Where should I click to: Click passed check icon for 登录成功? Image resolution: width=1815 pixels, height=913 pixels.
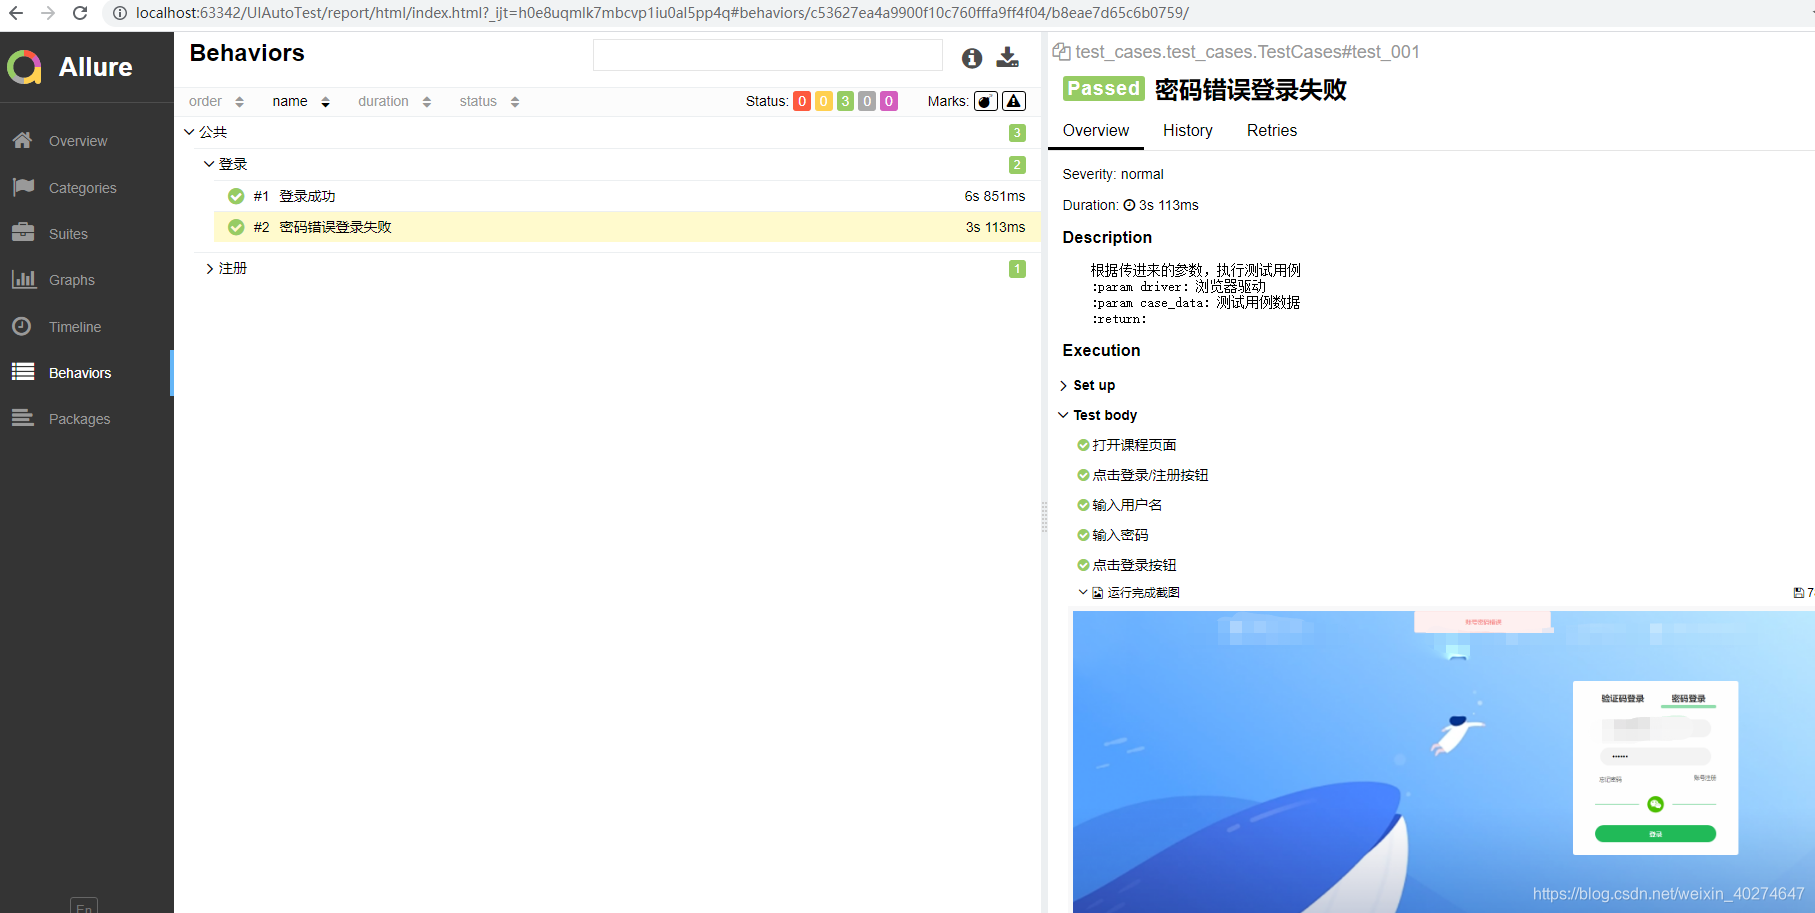(236, 196)
